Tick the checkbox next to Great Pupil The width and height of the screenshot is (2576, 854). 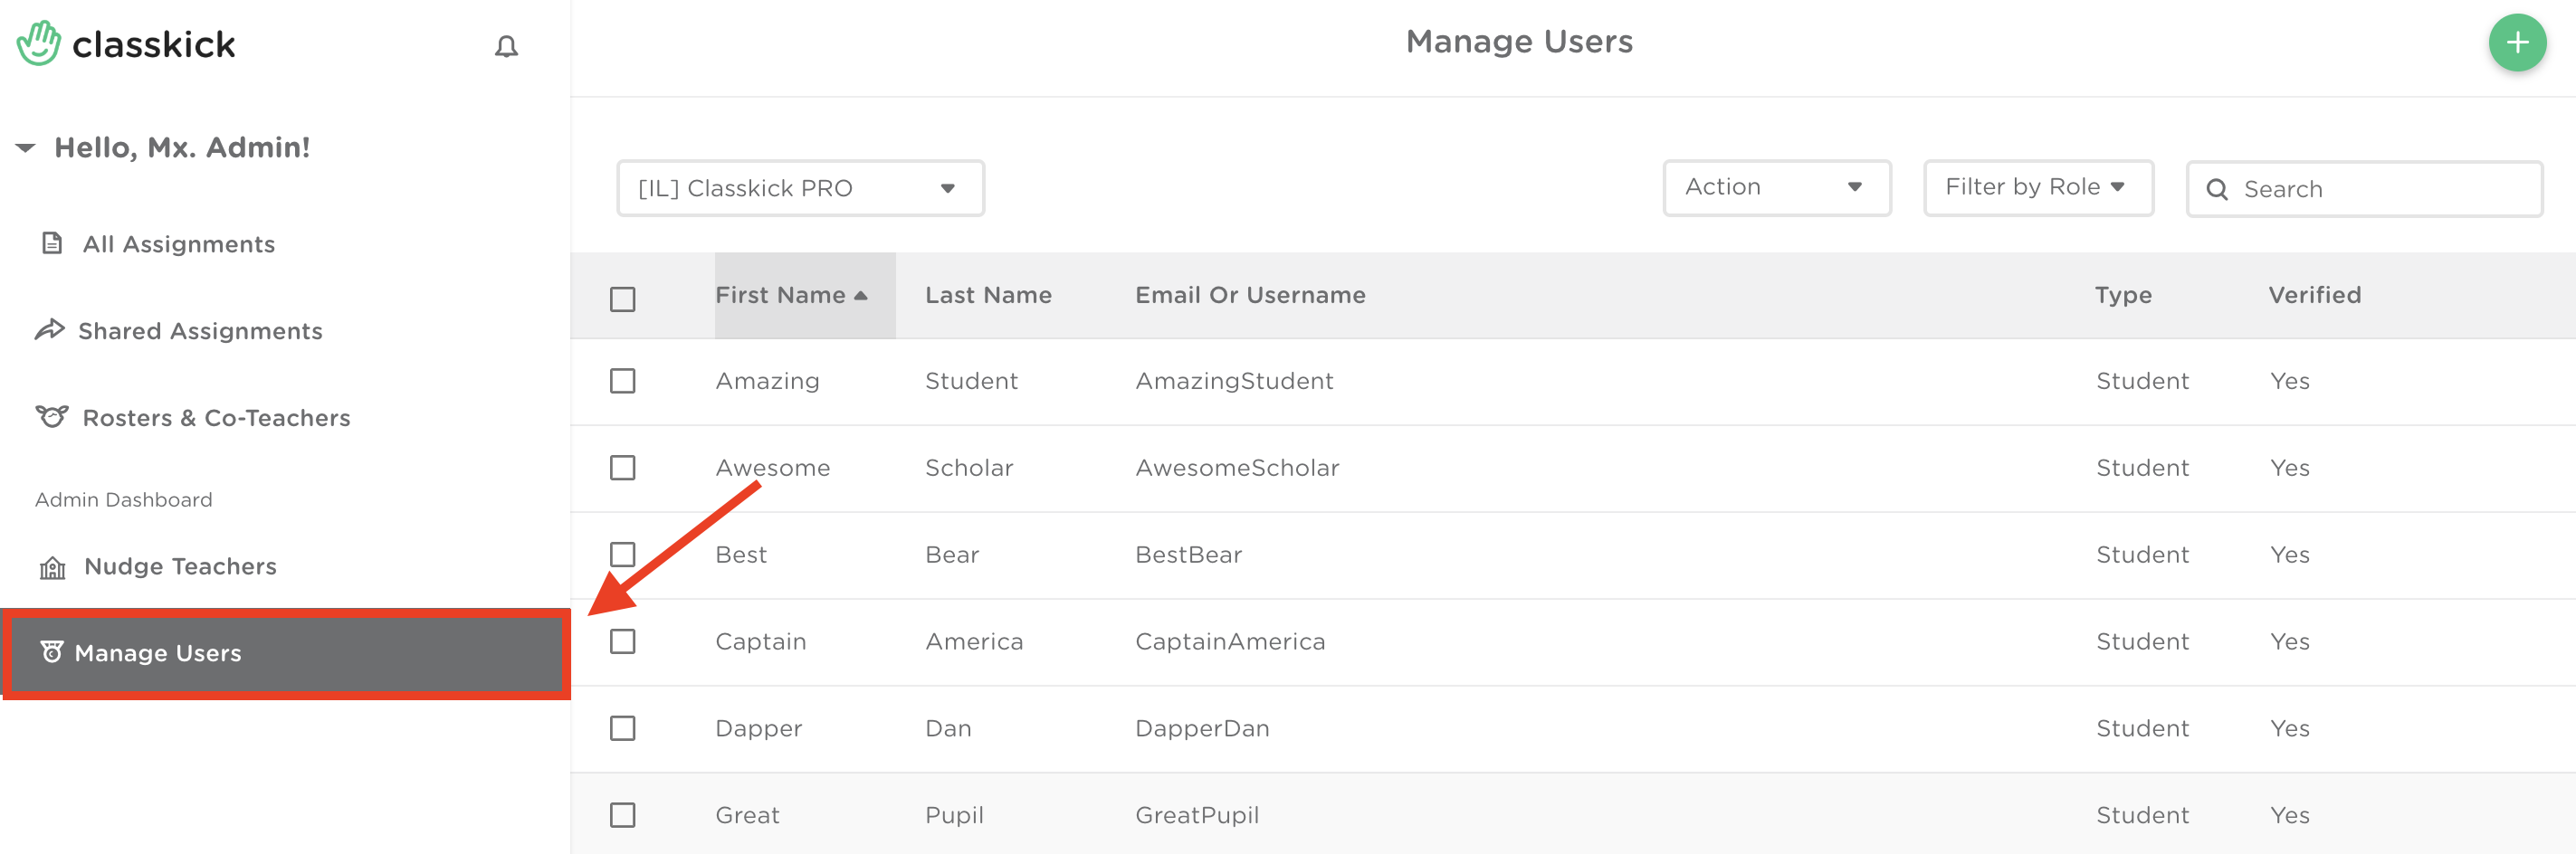(622, 815)
